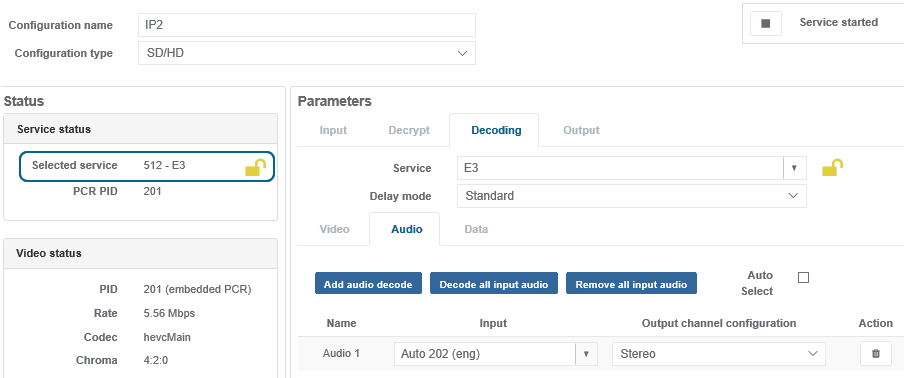Screen dimensions: 905x378
Task: Click the yellow unlock icon beside Service dropdown
Action: pos(832,168)
